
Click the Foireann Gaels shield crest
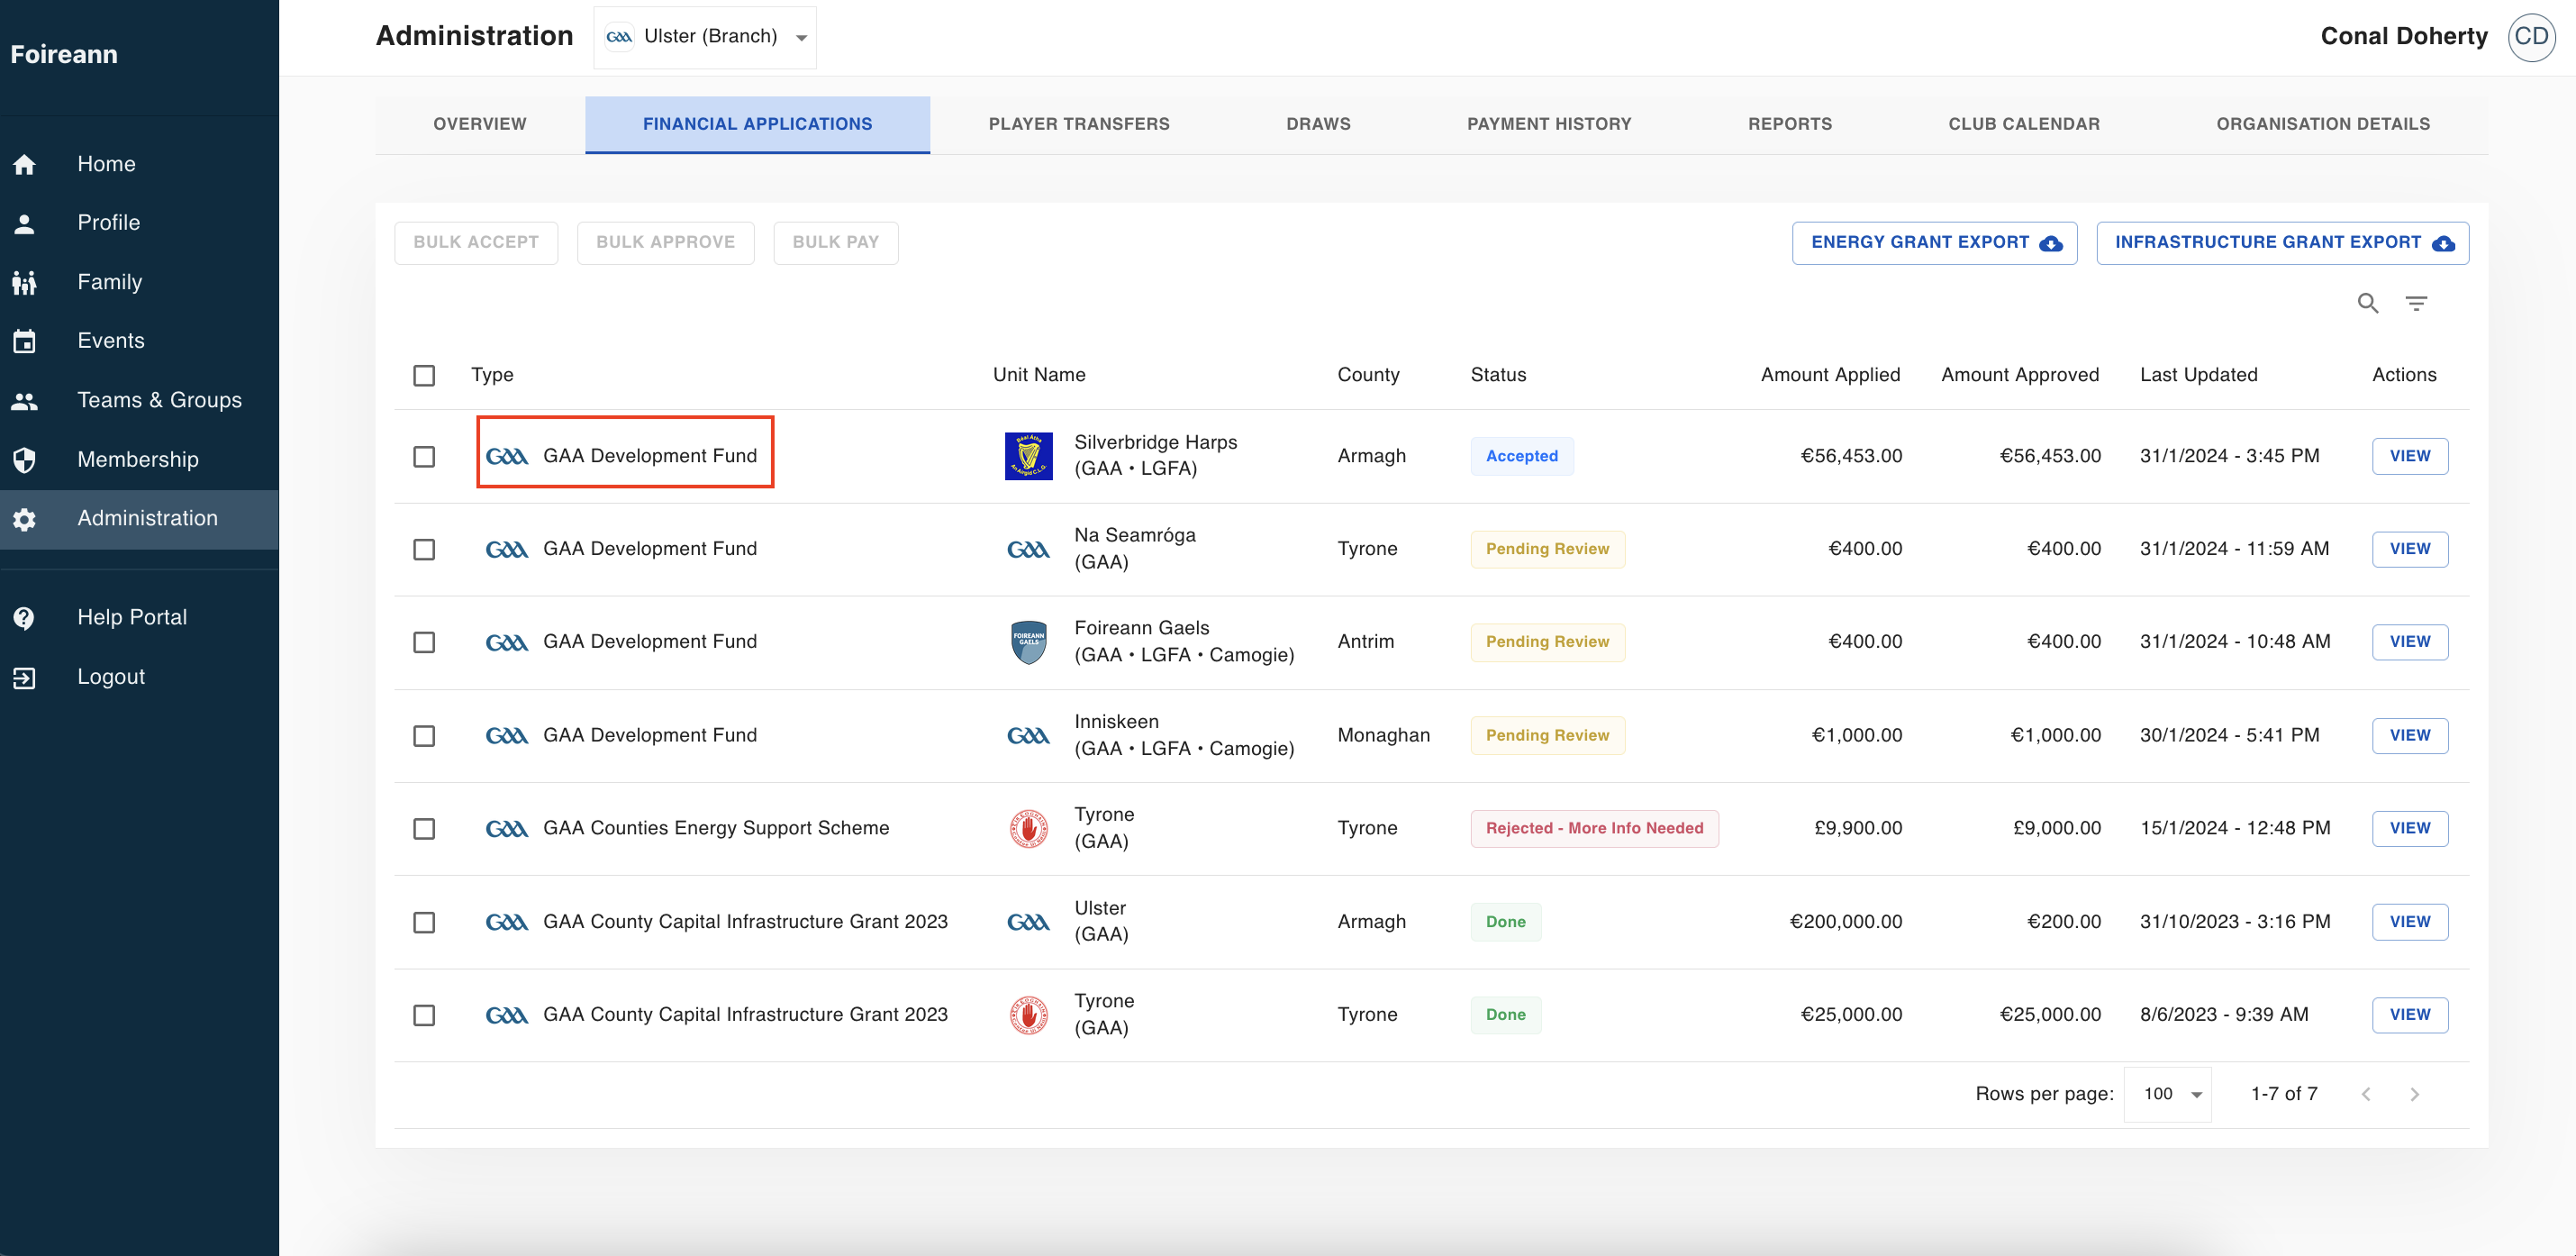tap(1028, 642)
